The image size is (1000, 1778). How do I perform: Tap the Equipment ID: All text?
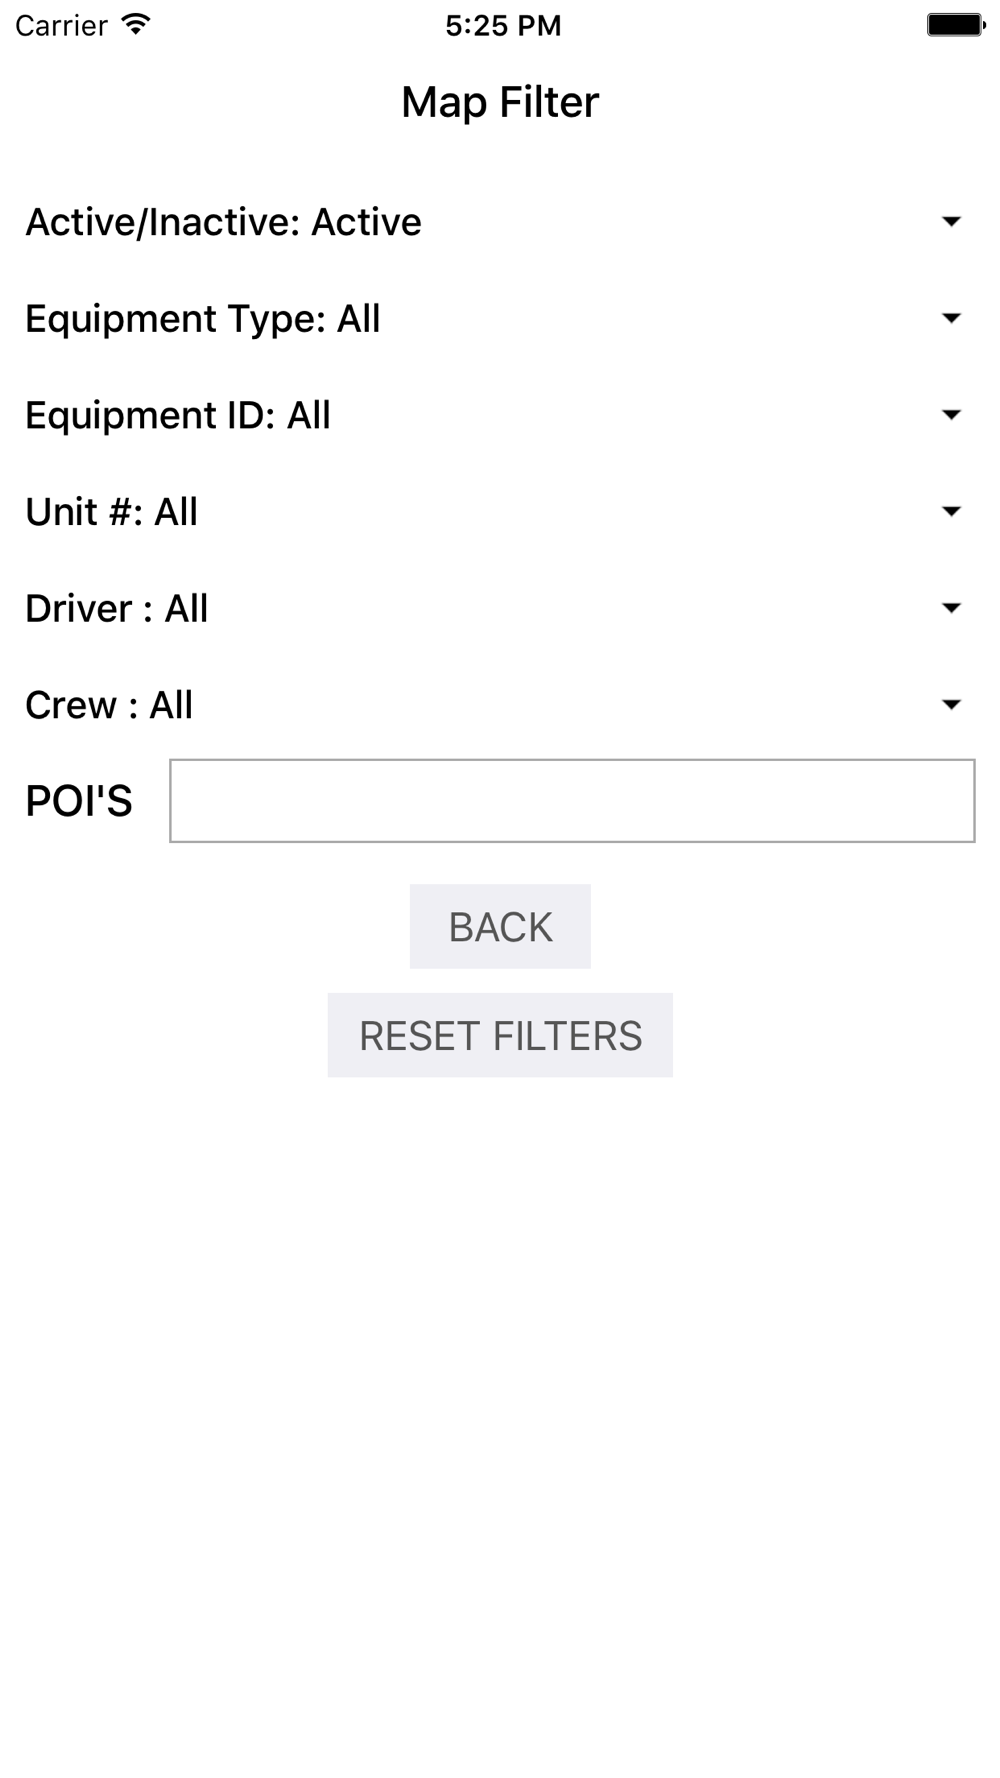178,415
